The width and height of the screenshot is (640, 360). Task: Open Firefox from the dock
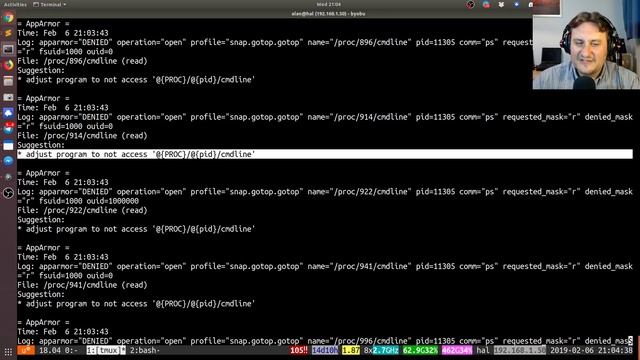click(x=8, y=65)
